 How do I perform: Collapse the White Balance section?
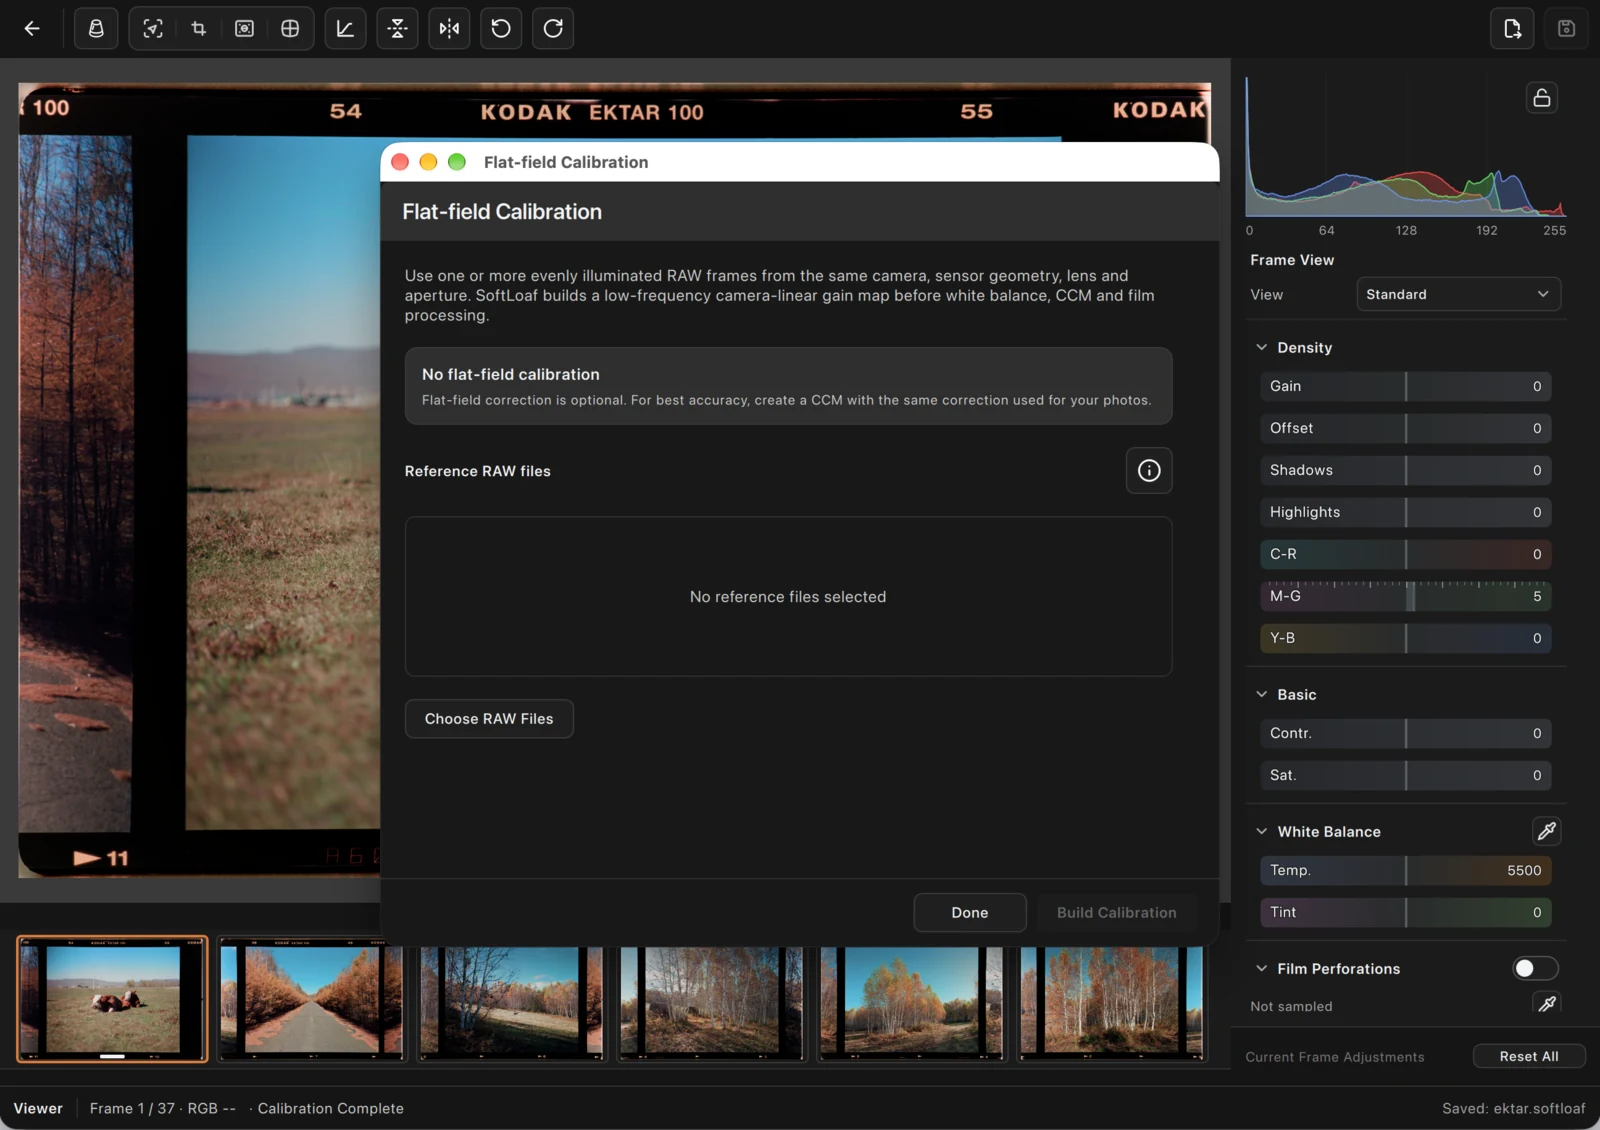point(1262,831)
